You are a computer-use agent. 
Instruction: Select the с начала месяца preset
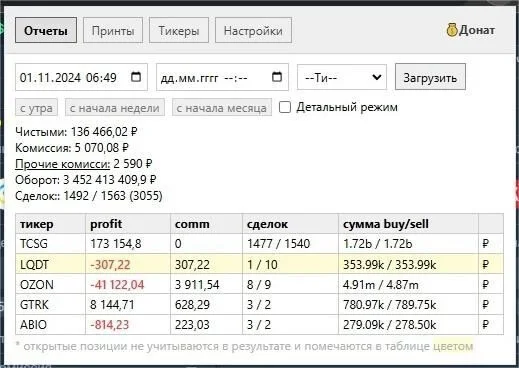[222, 107]
